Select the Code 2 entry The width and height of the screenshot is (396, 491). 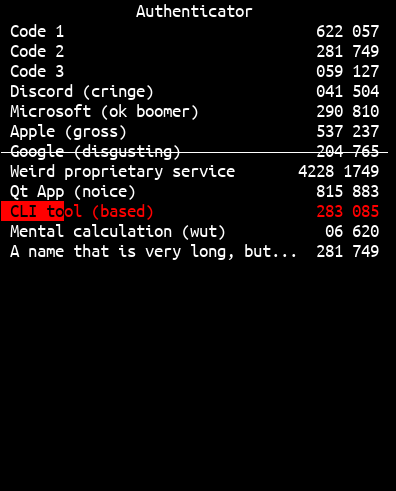[195, 51]
